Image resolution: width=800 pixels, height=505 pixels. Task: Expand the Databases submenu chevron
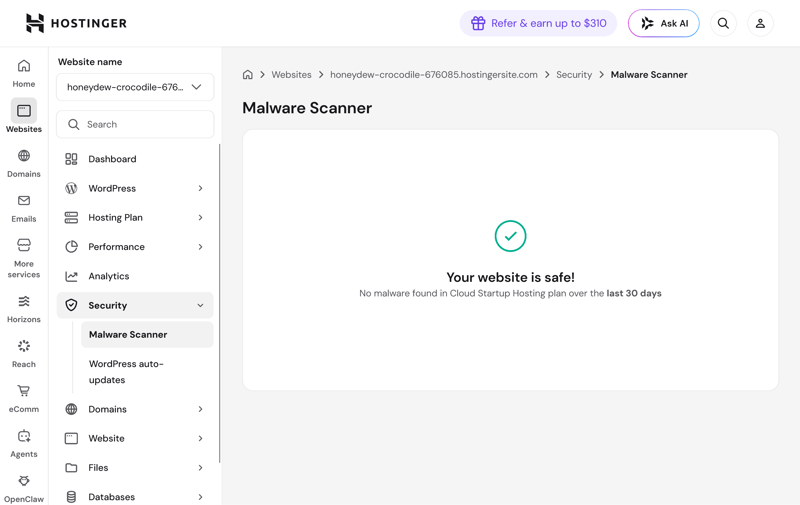(x=201, y=496)
